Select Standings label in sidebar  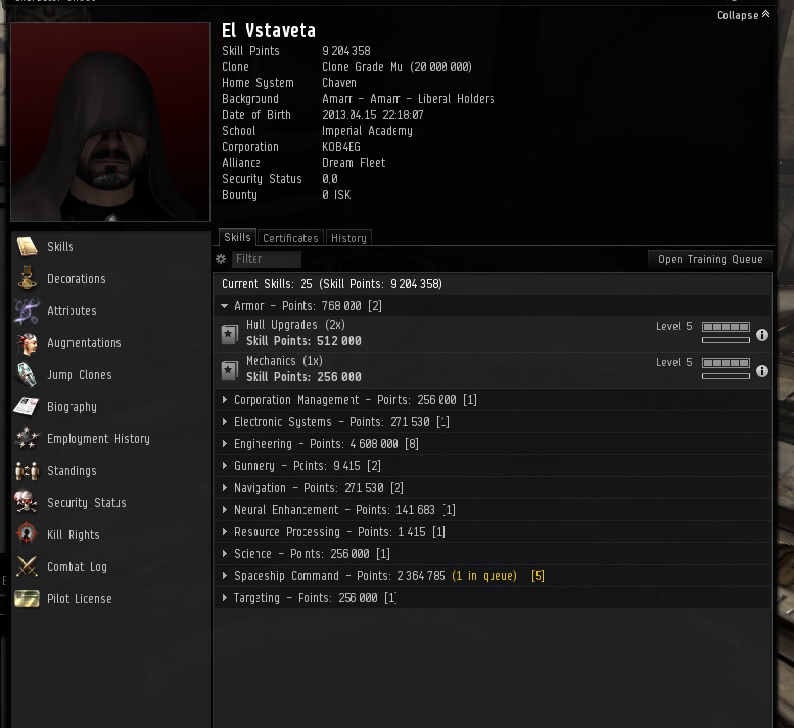pyautogui.click(x=71, y=471)
